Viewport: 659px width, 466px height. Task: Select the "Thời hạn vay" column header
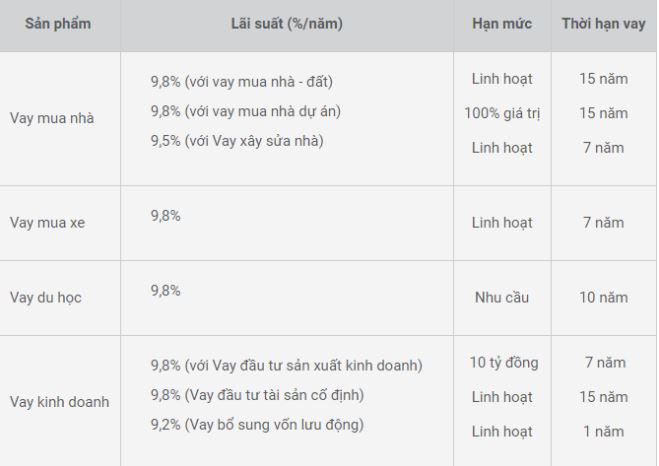tap(603, 23)
